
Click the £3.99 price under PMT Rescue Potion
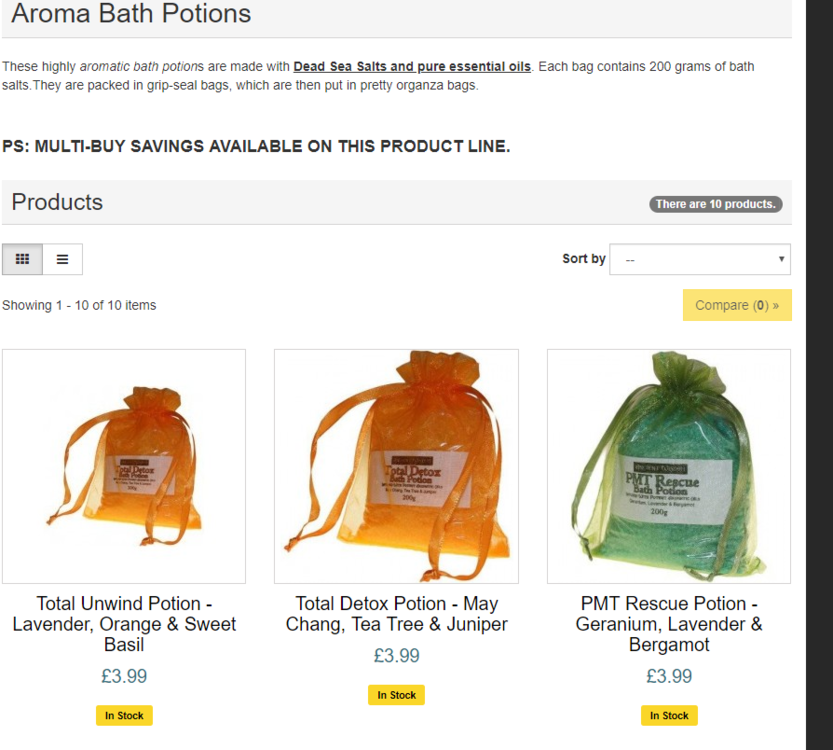668,676
